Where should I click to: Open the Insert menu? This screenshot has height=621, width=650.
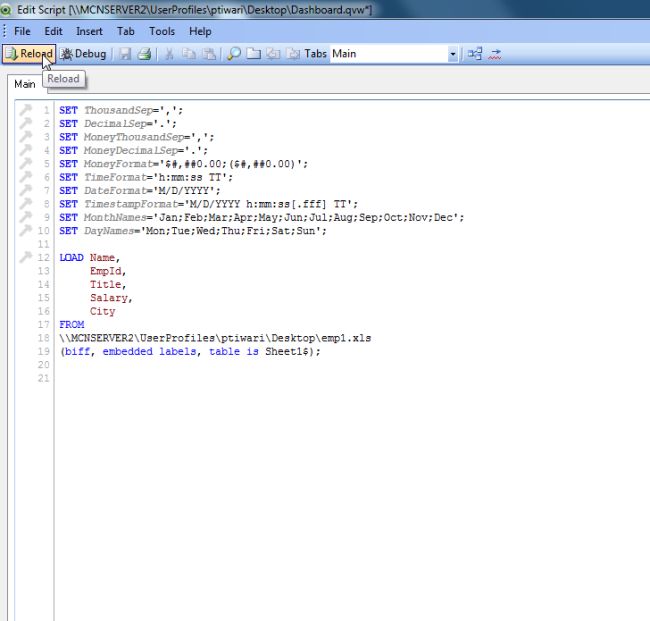pyautogui.click(x=89, y=32)
